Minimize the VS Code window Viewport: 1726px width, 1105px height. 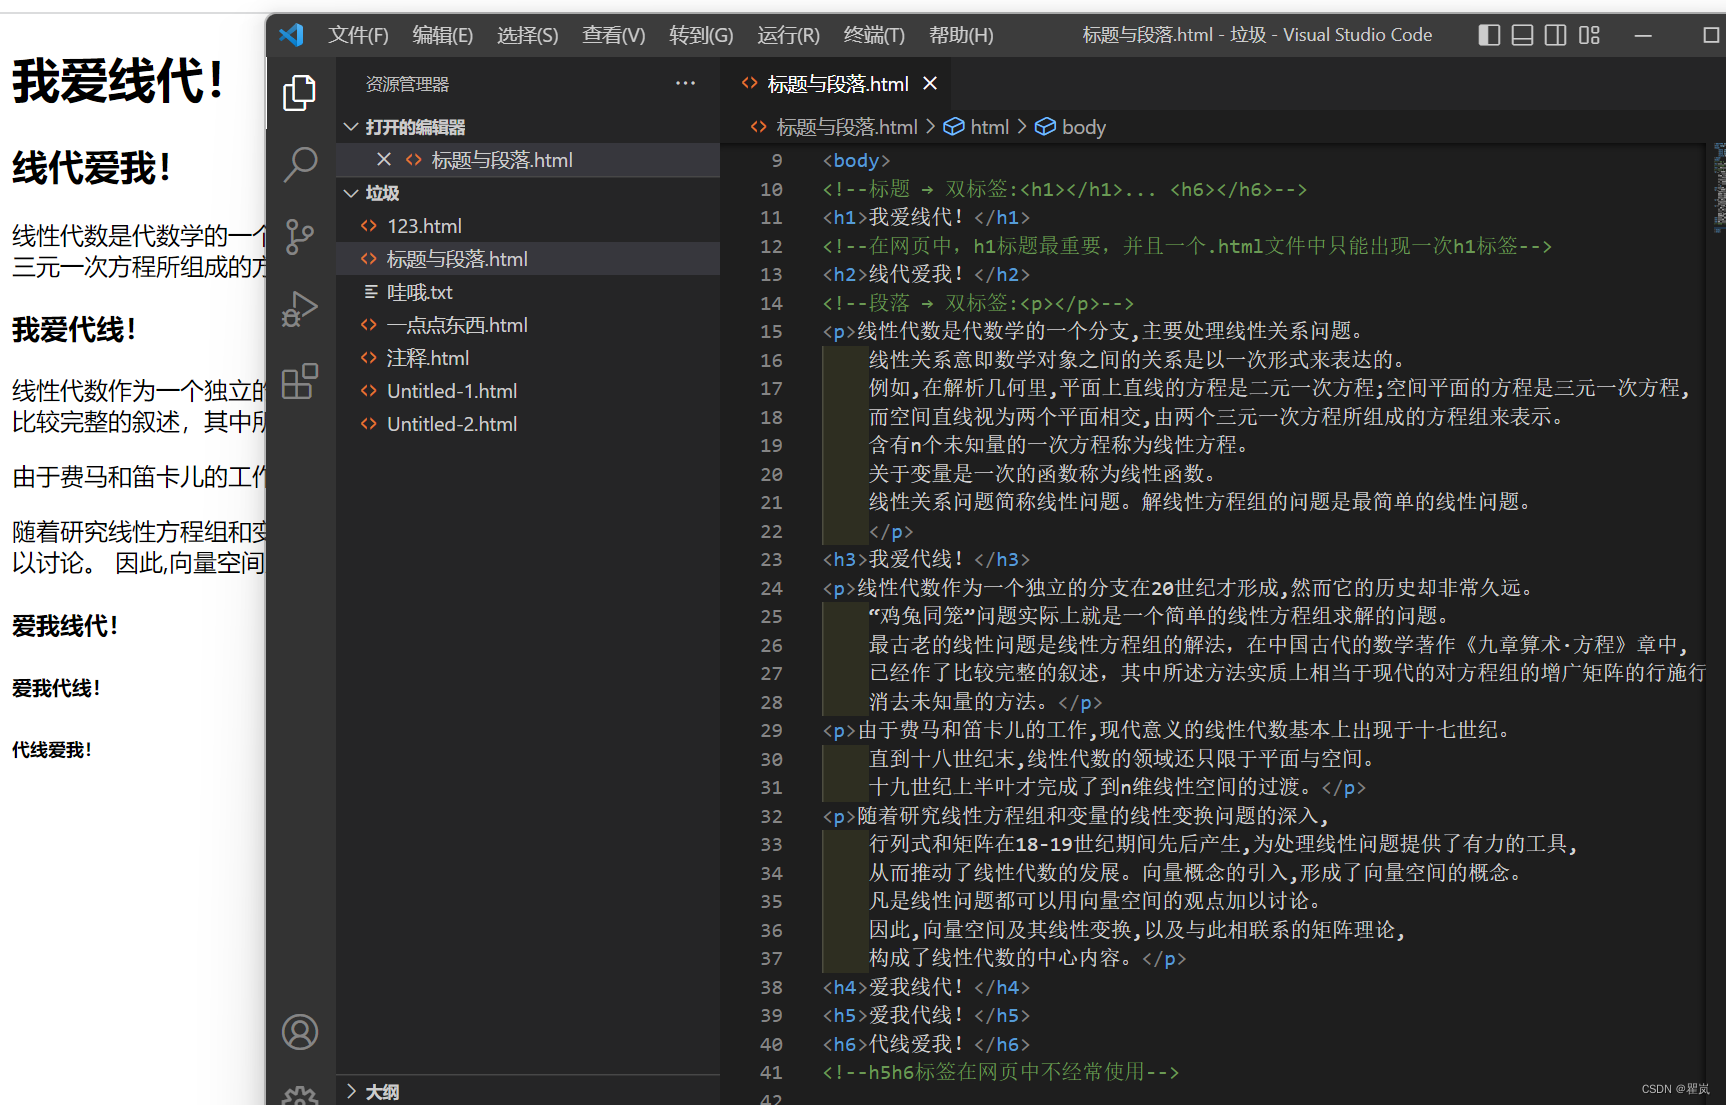[x=1643, y=35]
